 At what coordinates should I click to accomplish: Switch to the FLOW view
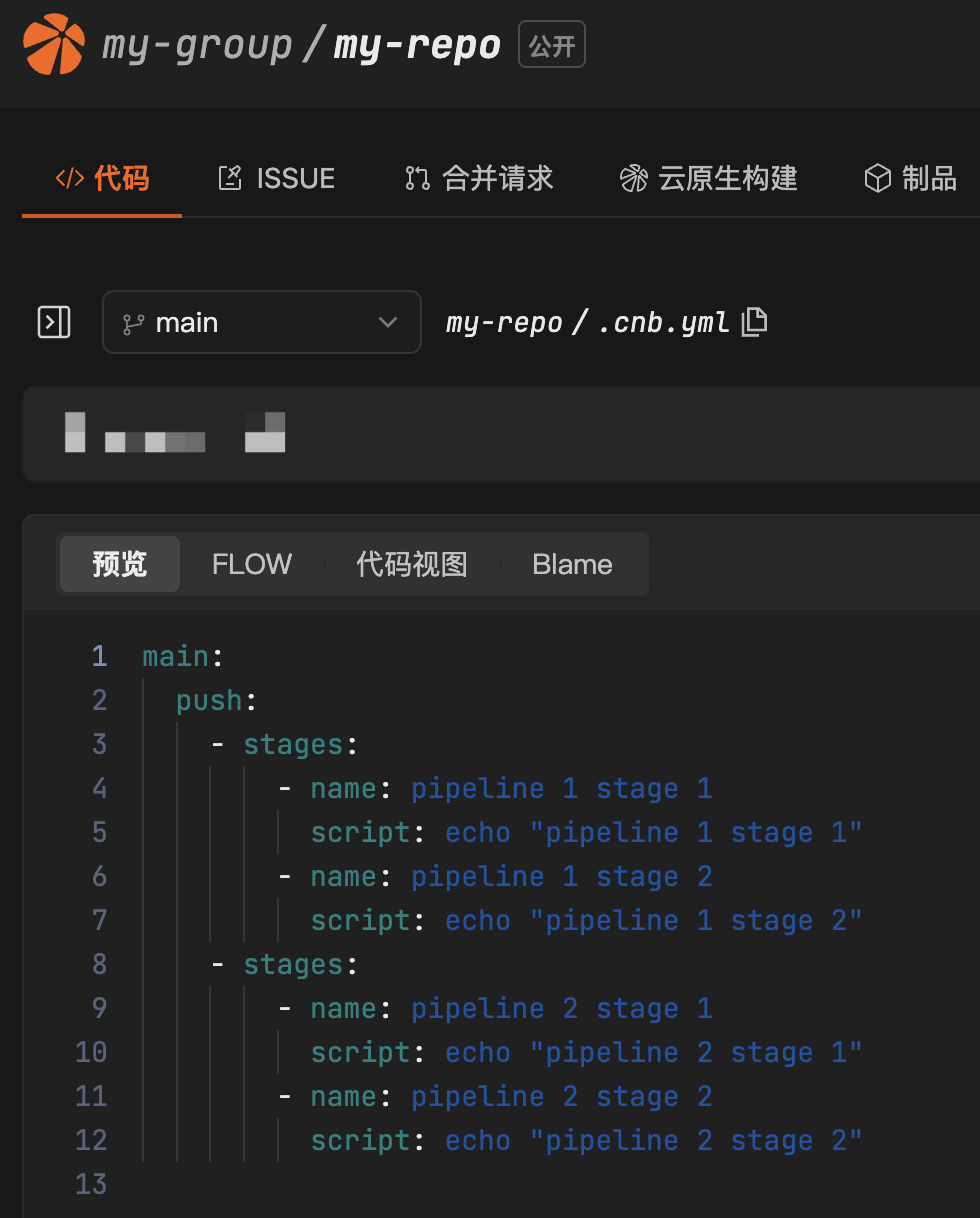point(252,565)
